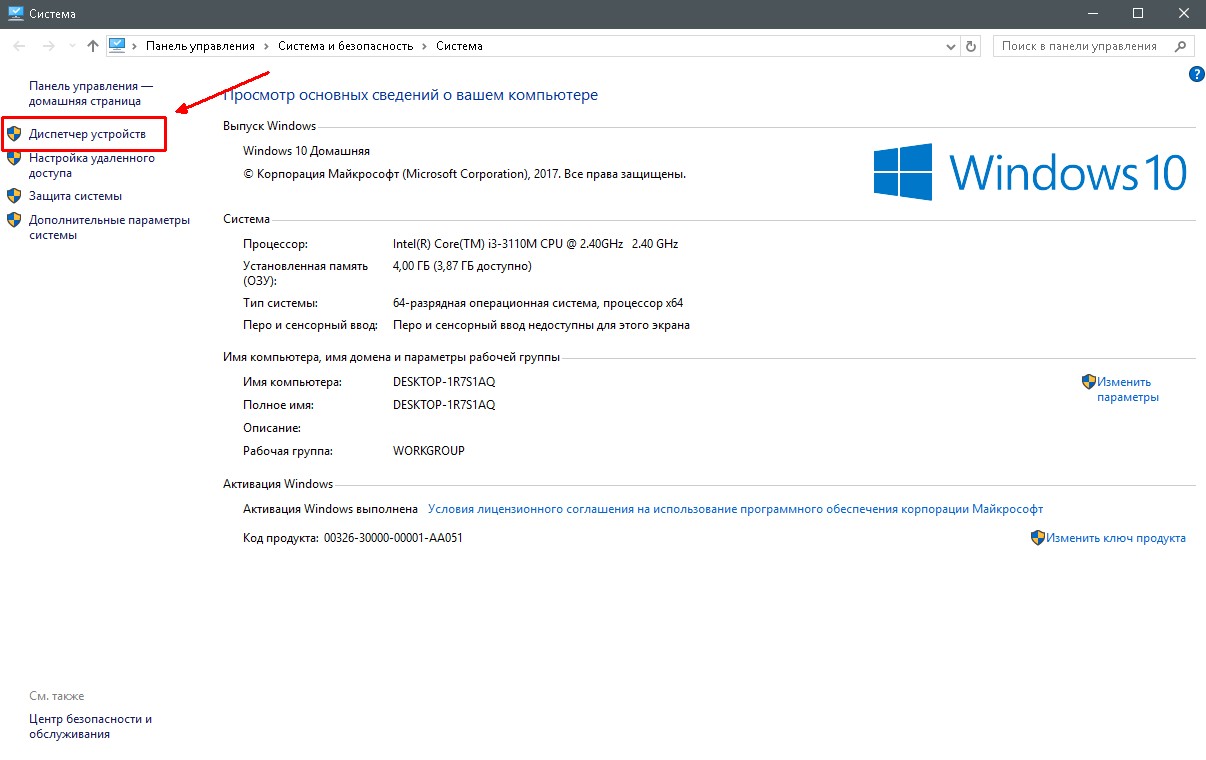Open Дополнительные параметры системы link
Viewport: 1206px width, 760px height.
[x=109, y=227]
